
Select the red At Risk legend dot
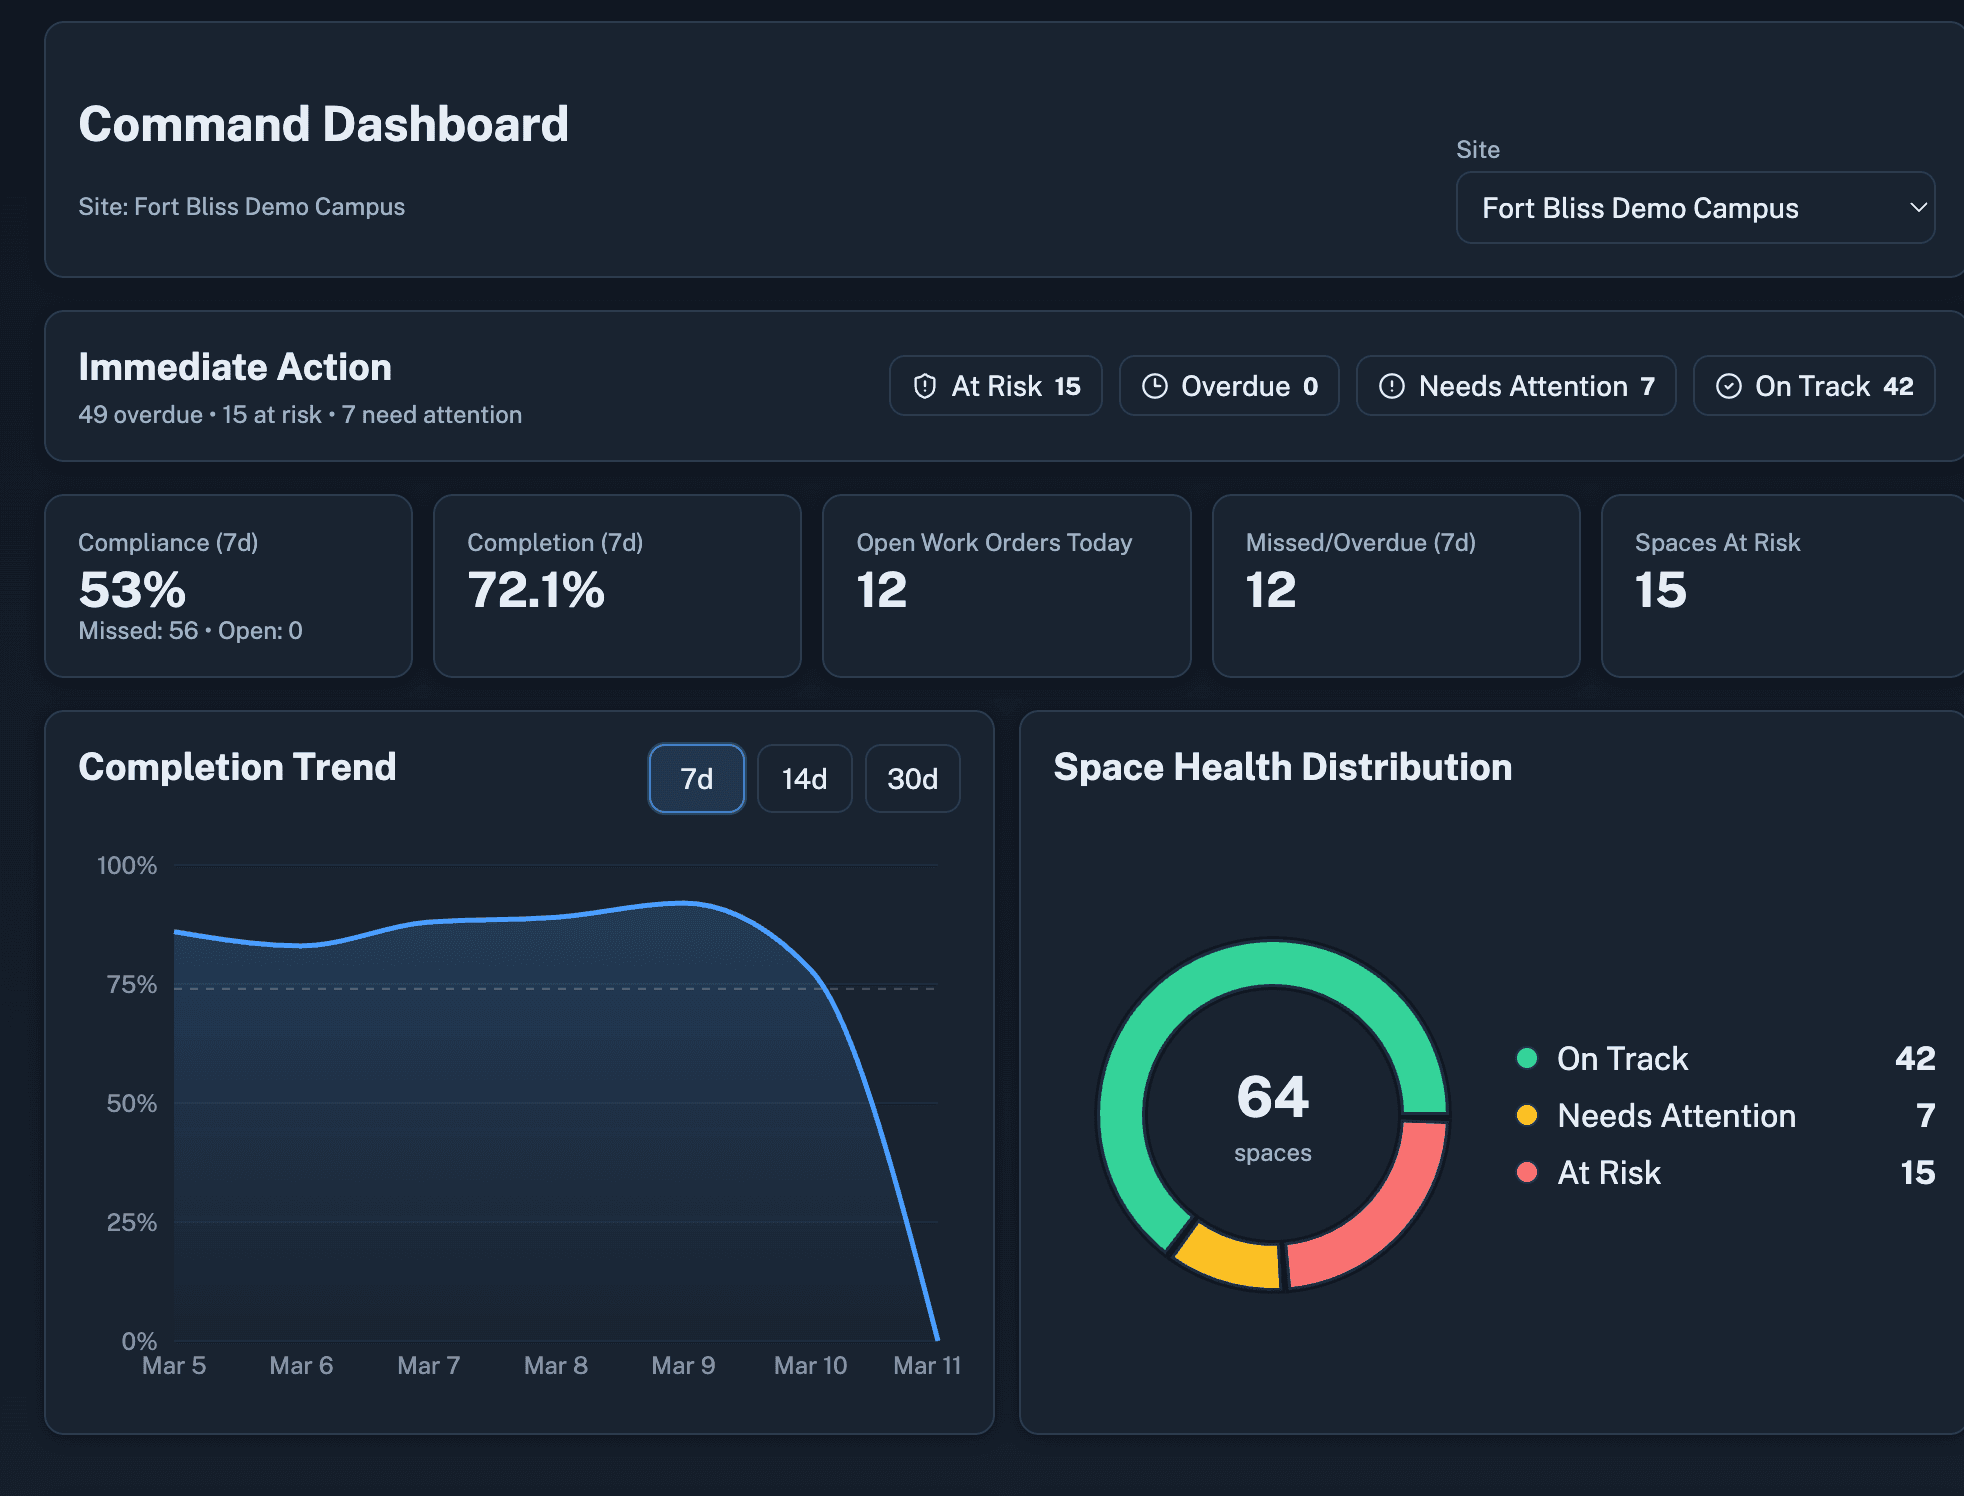(x=1525, y=1173)
